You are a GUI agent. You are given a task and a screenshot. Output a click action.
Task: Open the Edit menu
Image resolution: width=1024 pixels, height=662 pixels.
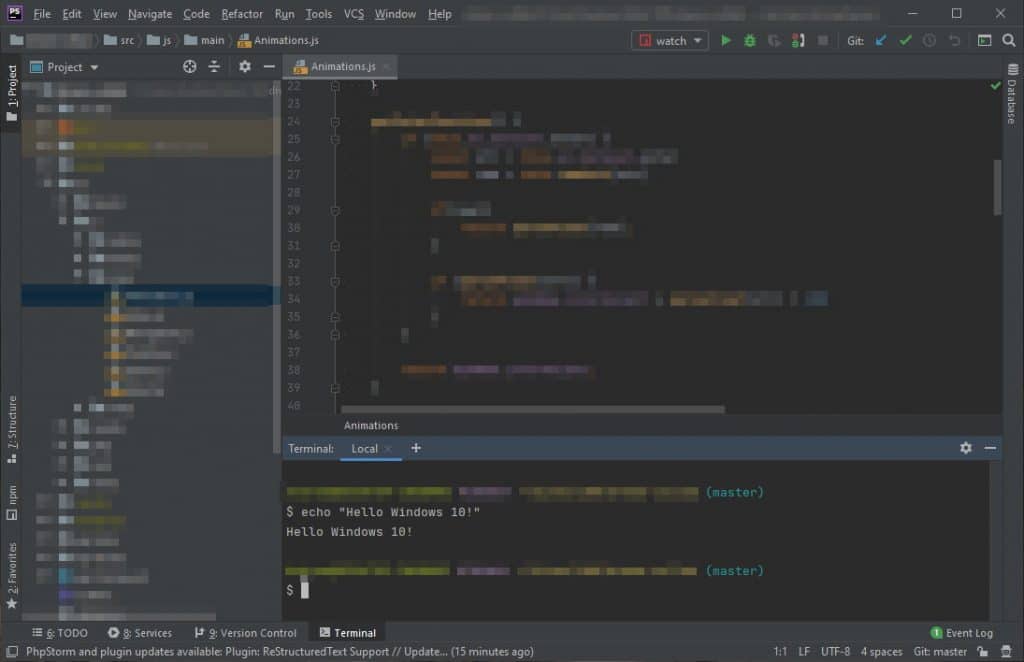pyautogui.click(x=72, y=14)
